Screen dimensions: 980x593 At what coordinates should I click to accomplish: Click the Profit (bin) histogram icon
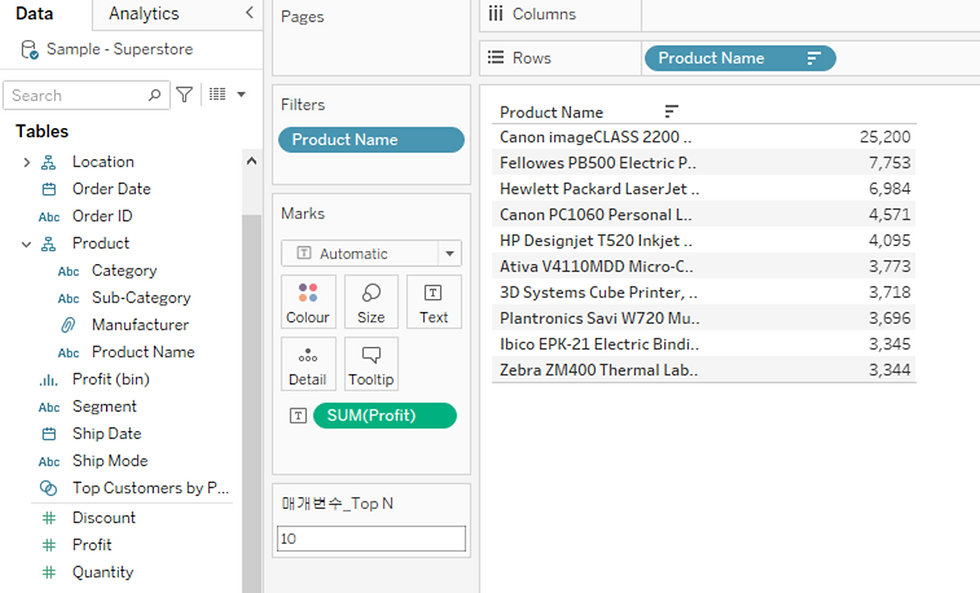49,379
